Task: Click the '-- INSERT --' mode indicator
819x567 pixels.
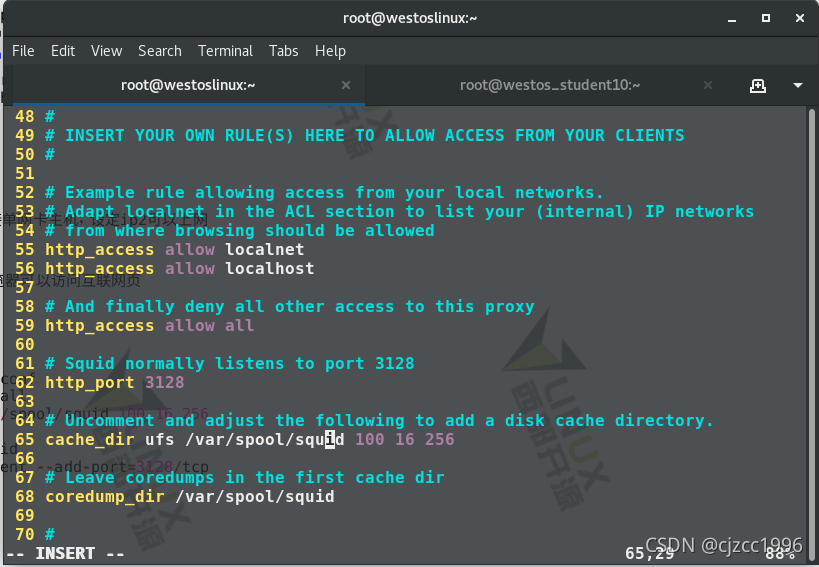Action: (x=65, y=553)
